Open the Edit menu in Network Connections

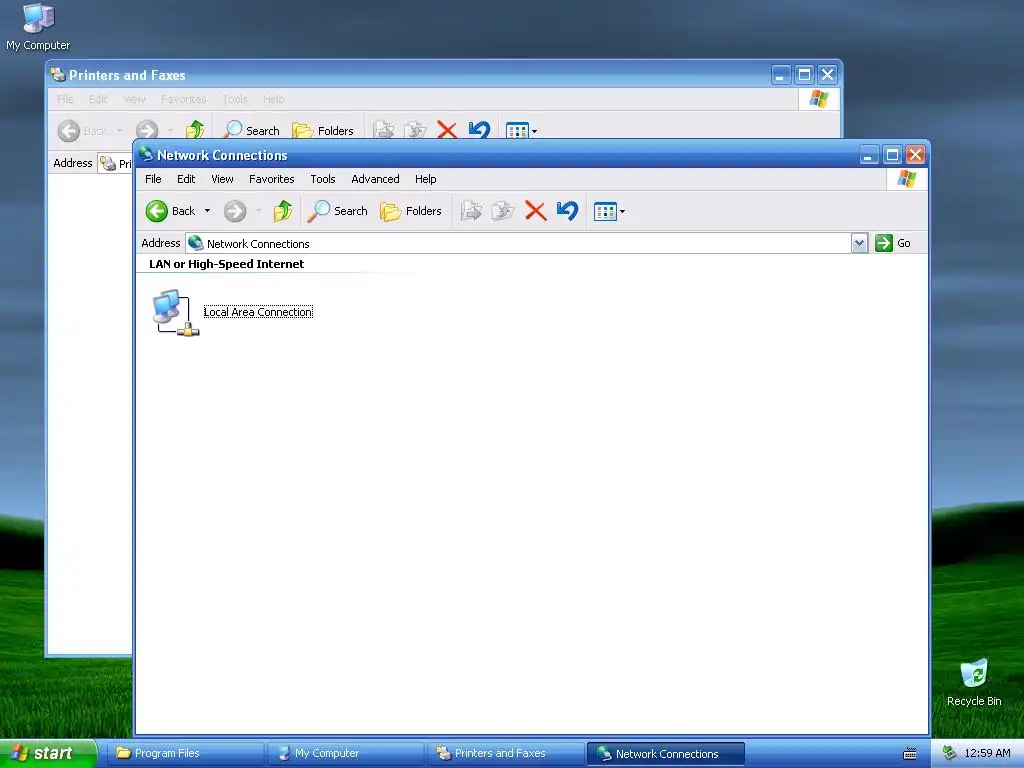tap(186, 179)
